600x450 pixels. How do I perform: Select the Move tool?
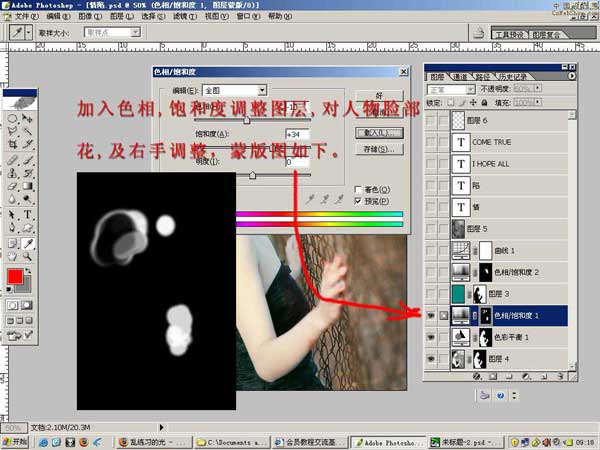27,118
